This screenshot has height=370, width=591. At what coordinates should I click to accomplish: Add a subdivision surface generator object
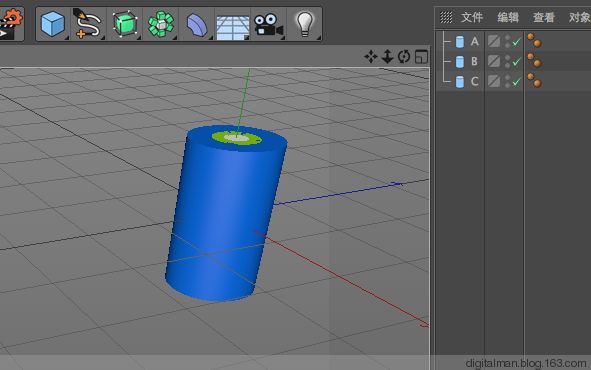(125, 24)
